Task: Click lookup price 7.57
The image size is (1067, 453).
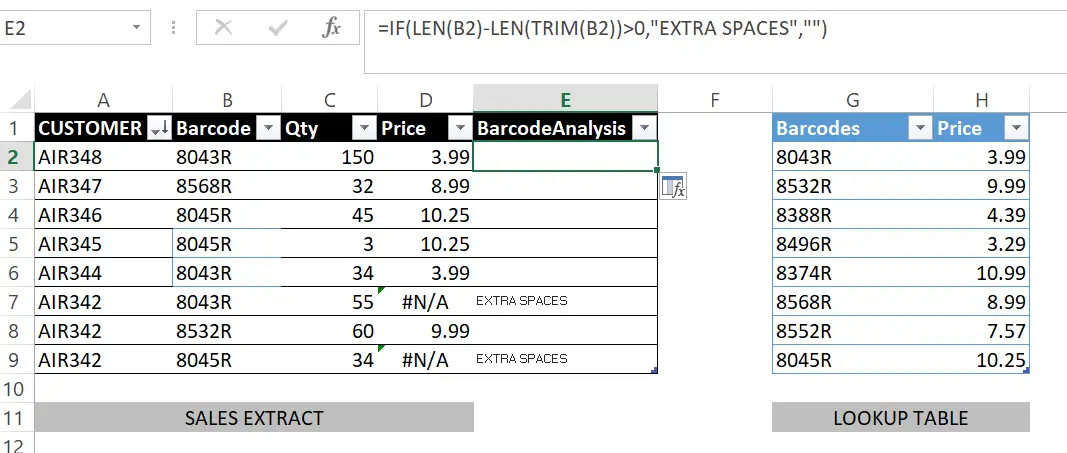Action: pos(981,331)
